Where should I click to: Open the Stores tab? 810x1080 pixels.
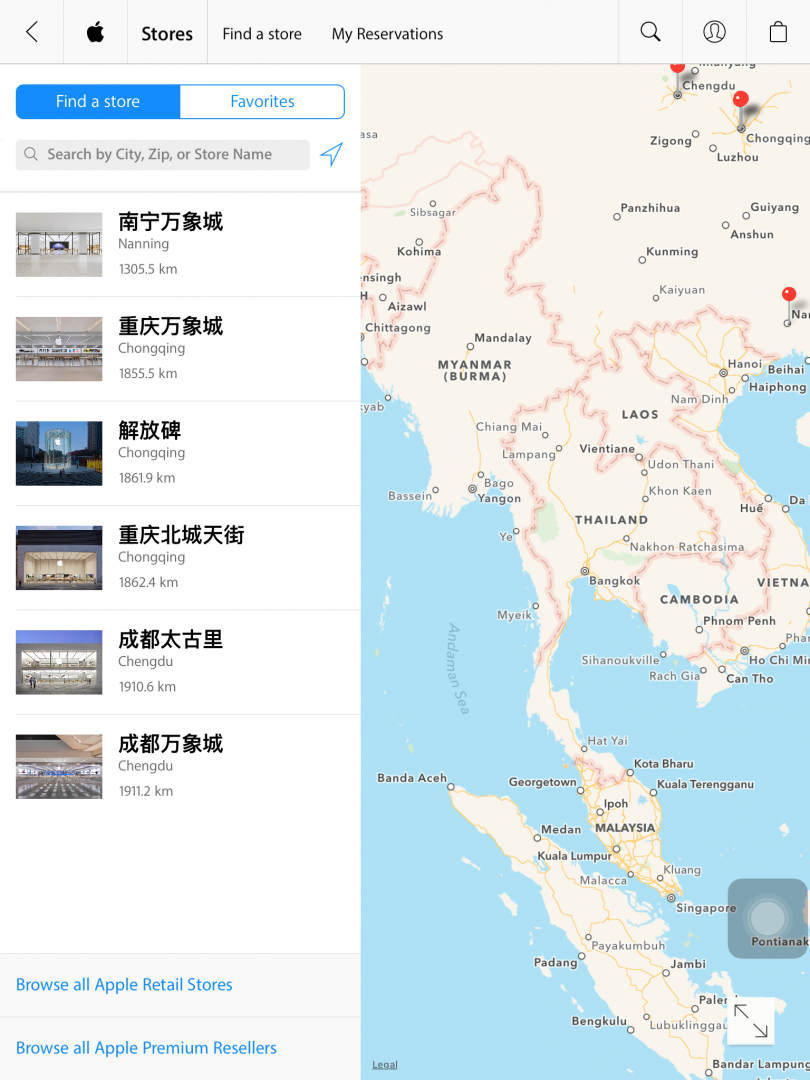click(x=167, y=33)
